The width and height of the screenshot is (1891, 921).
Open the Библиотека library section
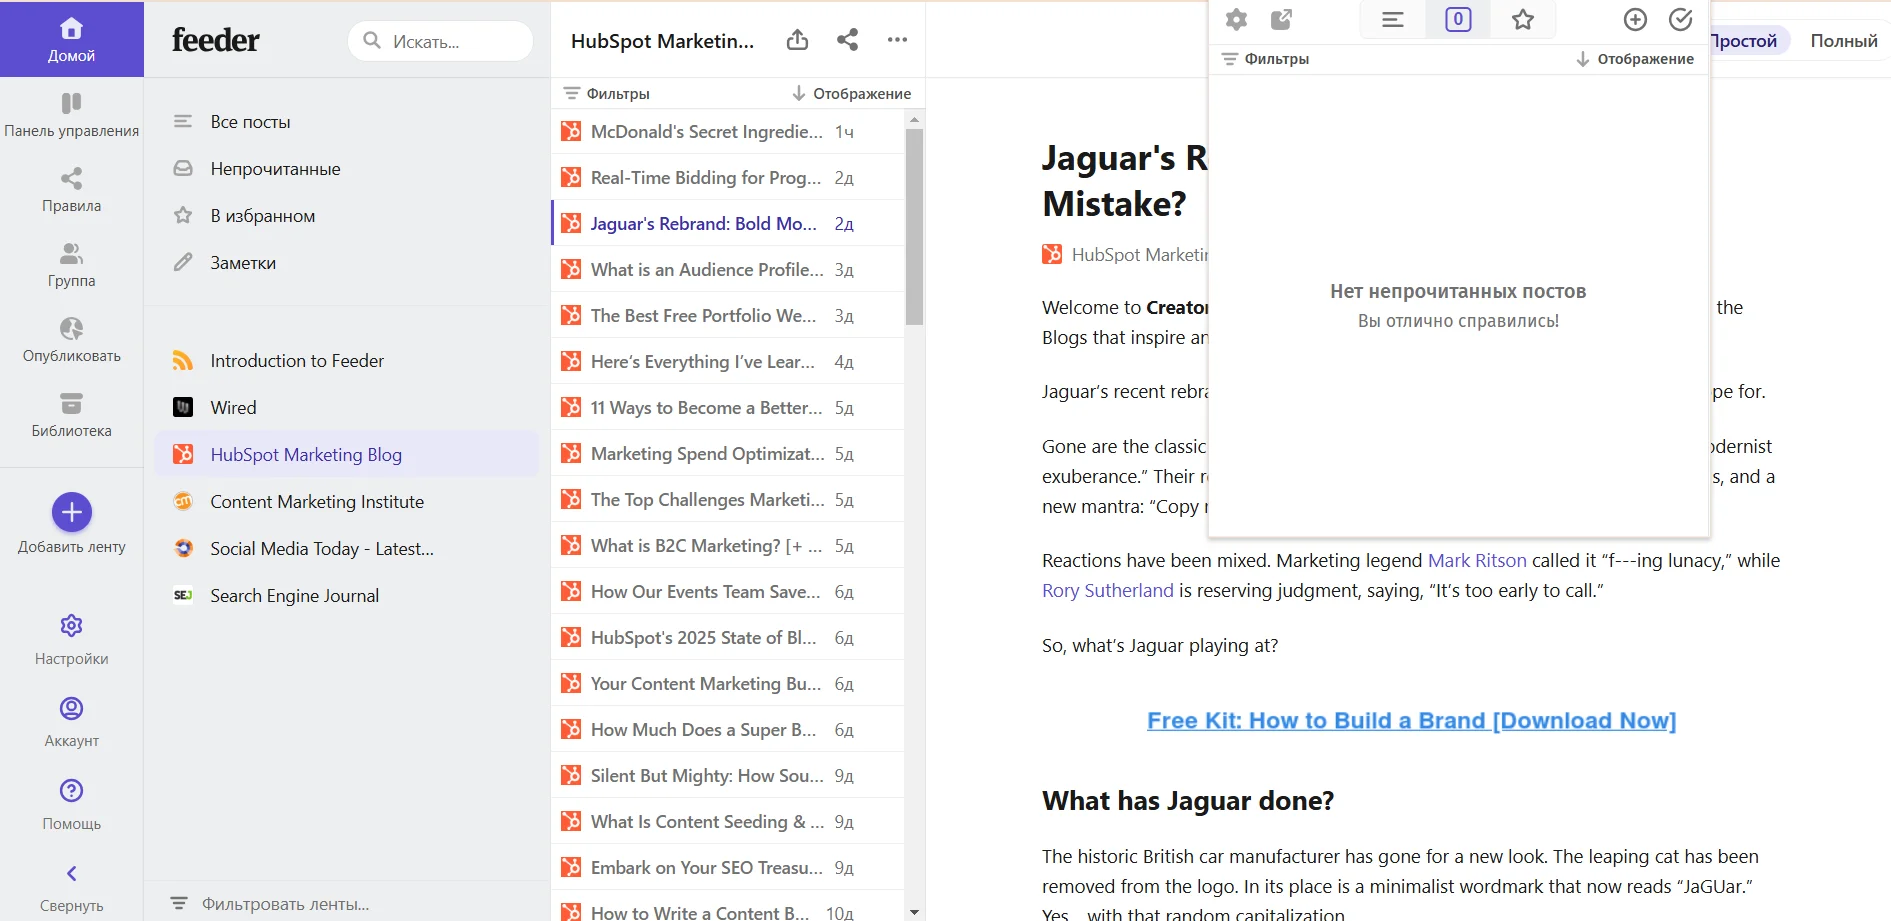[71, 415]
